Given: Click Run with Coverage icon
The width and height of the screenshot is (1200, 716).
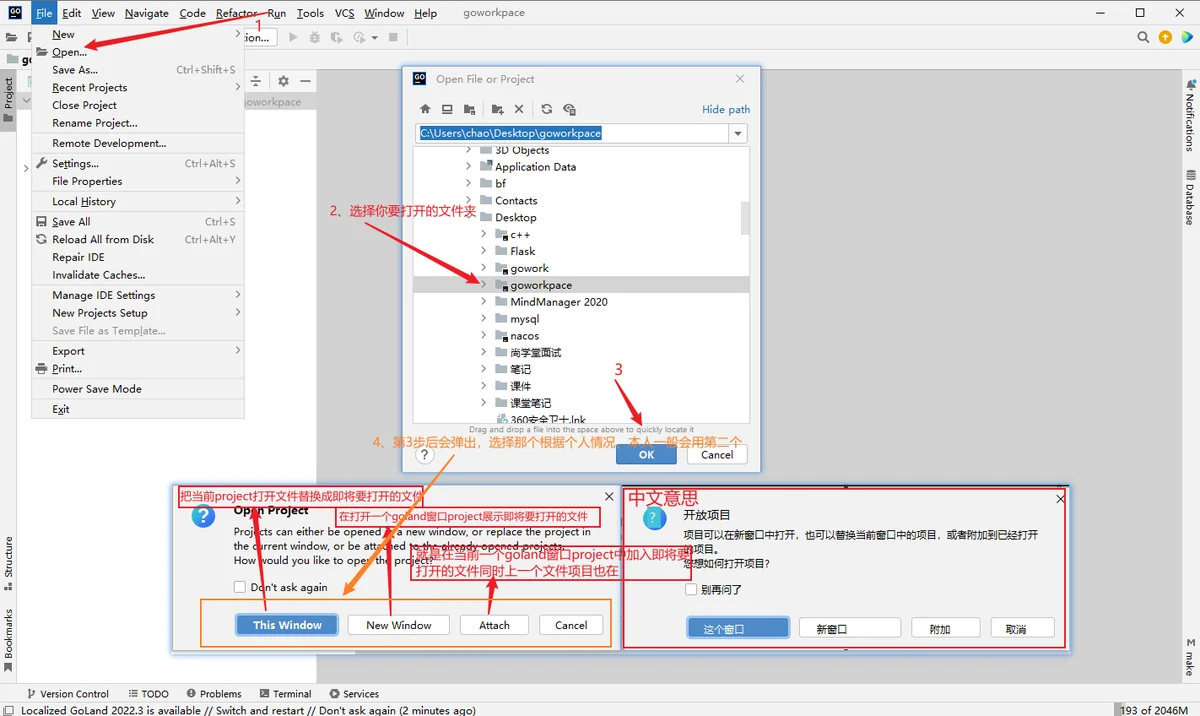Looking at the screenshot, I should coord(337,37).
